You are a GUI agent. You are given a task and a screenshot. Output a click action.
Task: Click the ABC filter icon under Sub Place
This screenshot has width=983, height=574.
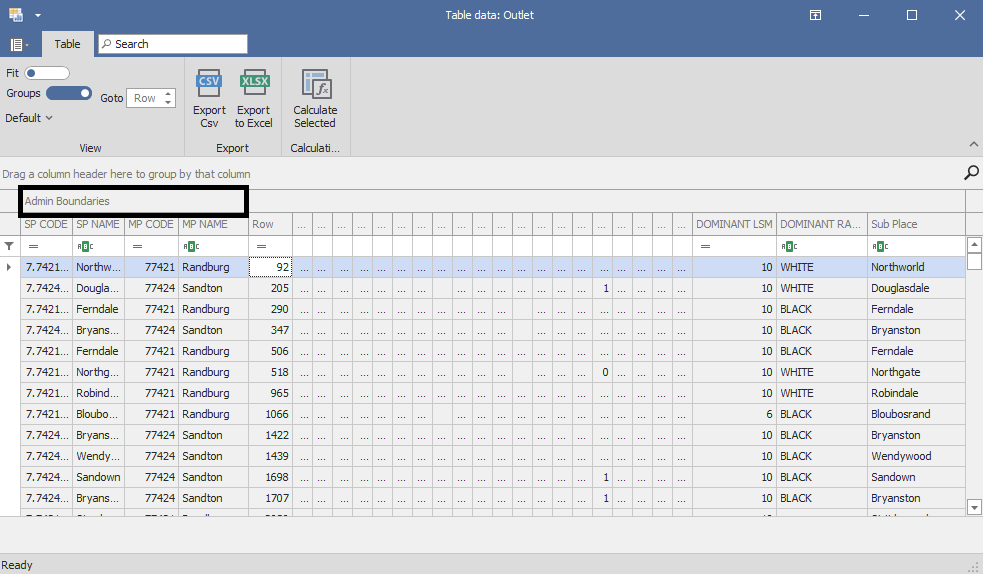[880, 246]
